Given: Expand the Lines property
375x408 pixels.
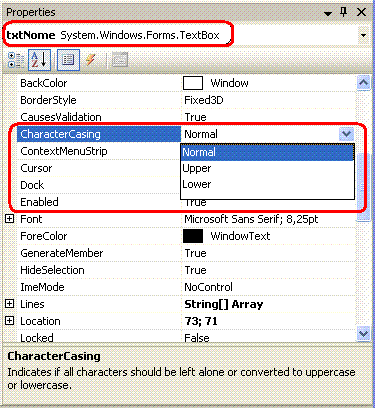Looking at the screenshot, I should (x=10, y=304).
